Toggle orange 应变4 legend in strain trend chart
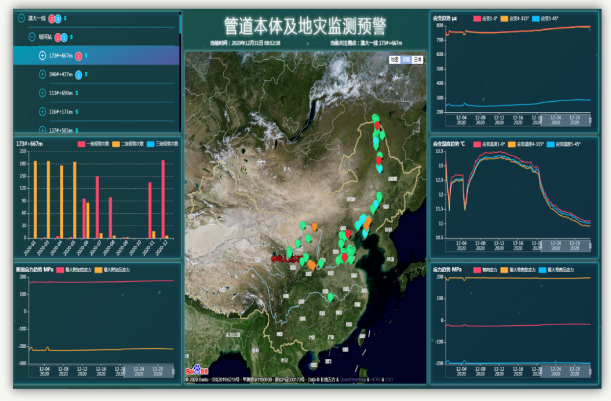The height and width of the screenshot is (401, 611). pyautogui.click(x=514, y=18)
